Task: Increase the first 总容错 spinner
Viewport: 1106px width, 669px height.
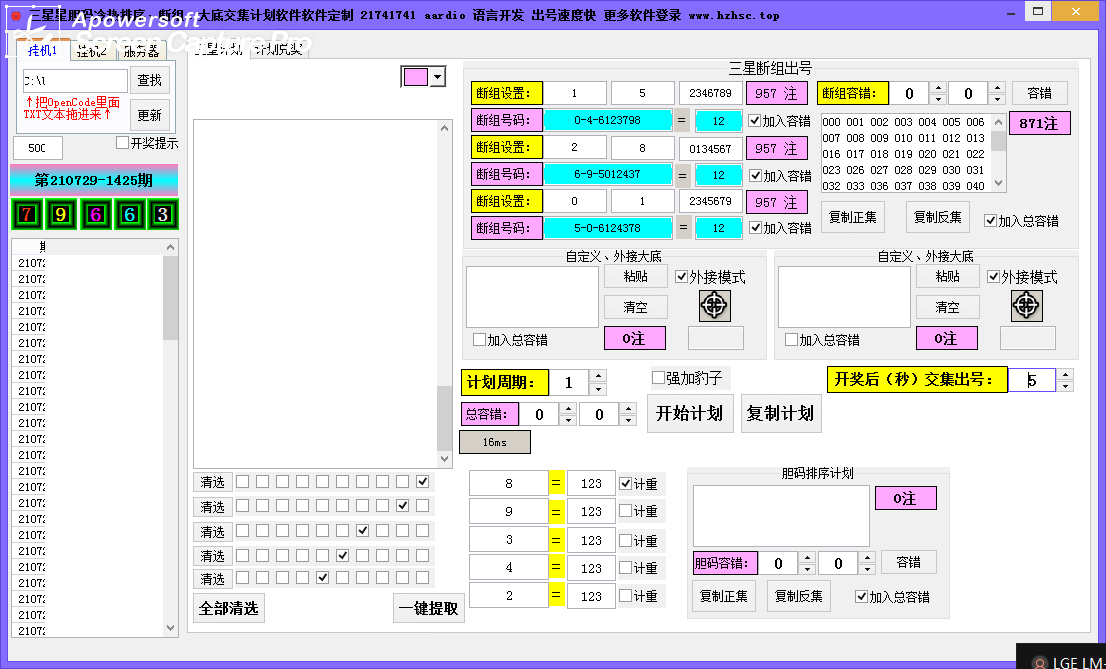Action: click(x=568, y=408)
